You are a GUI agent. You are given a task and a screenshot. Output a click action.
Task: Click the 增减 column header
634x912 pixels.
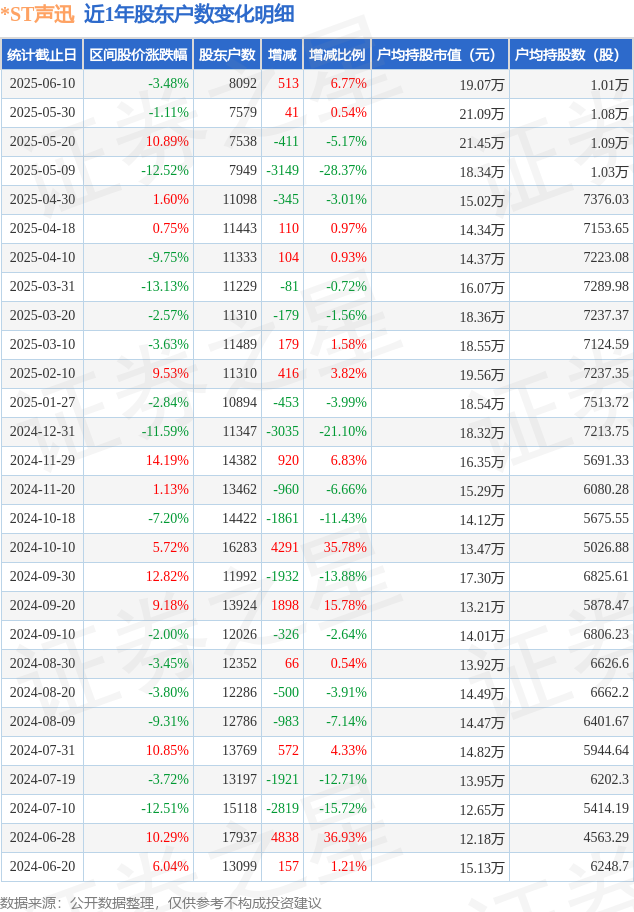(x=282, y=55)
